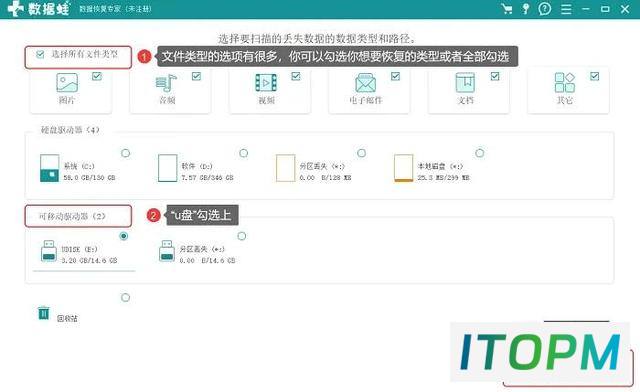Image resolution: width=640 pixels, height=392 pixels.
Task: Click the 回收站 label text
Action: 67,318
